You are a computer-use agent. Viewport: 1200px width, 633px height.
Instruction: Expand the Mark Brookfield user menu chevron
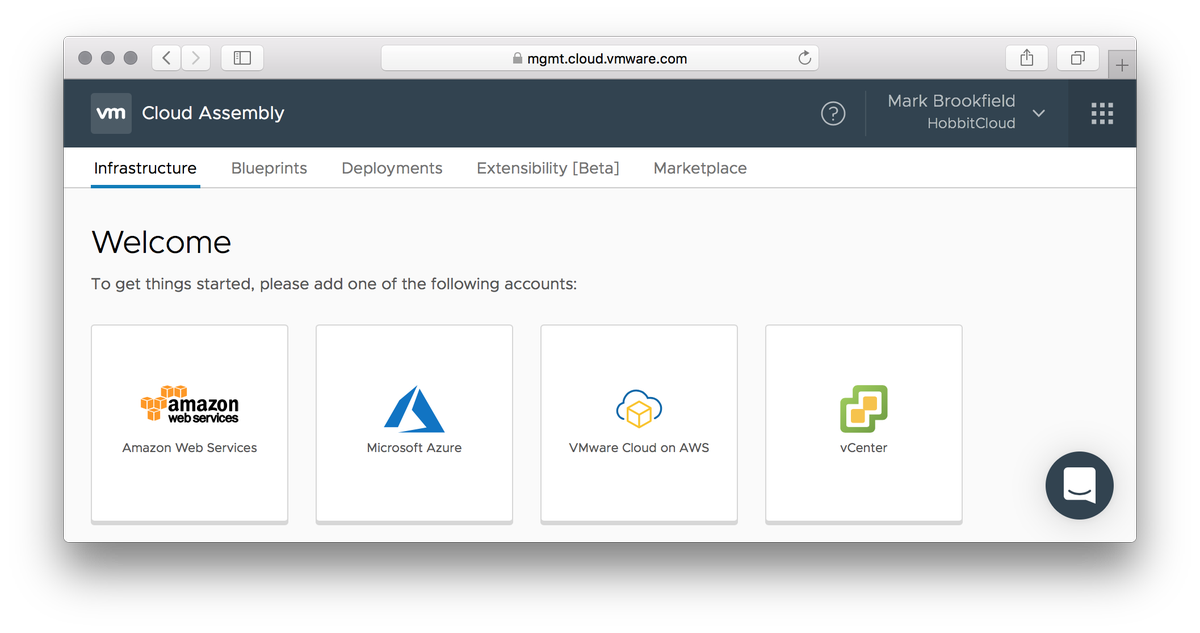pos(1039,113)
